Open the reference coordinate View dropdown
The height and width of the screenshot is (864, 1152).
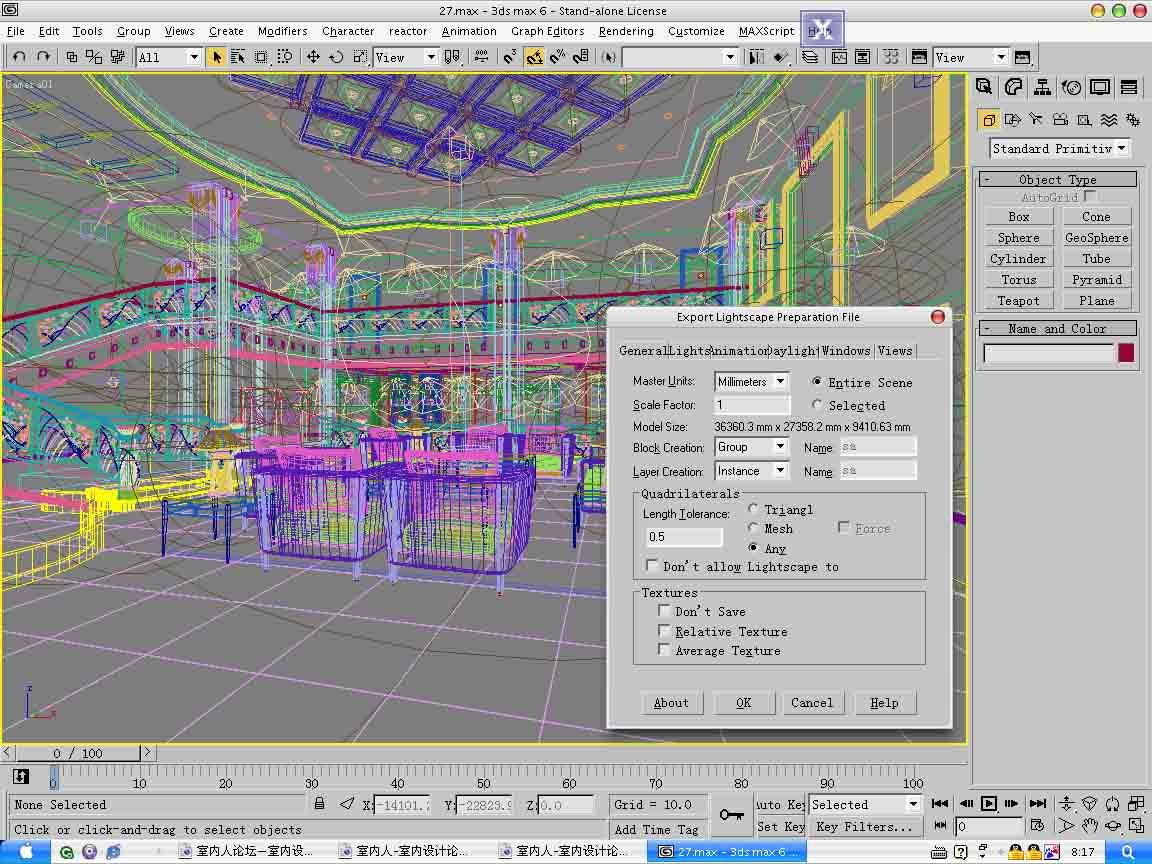pyautogui.click(x=406, y=57)
